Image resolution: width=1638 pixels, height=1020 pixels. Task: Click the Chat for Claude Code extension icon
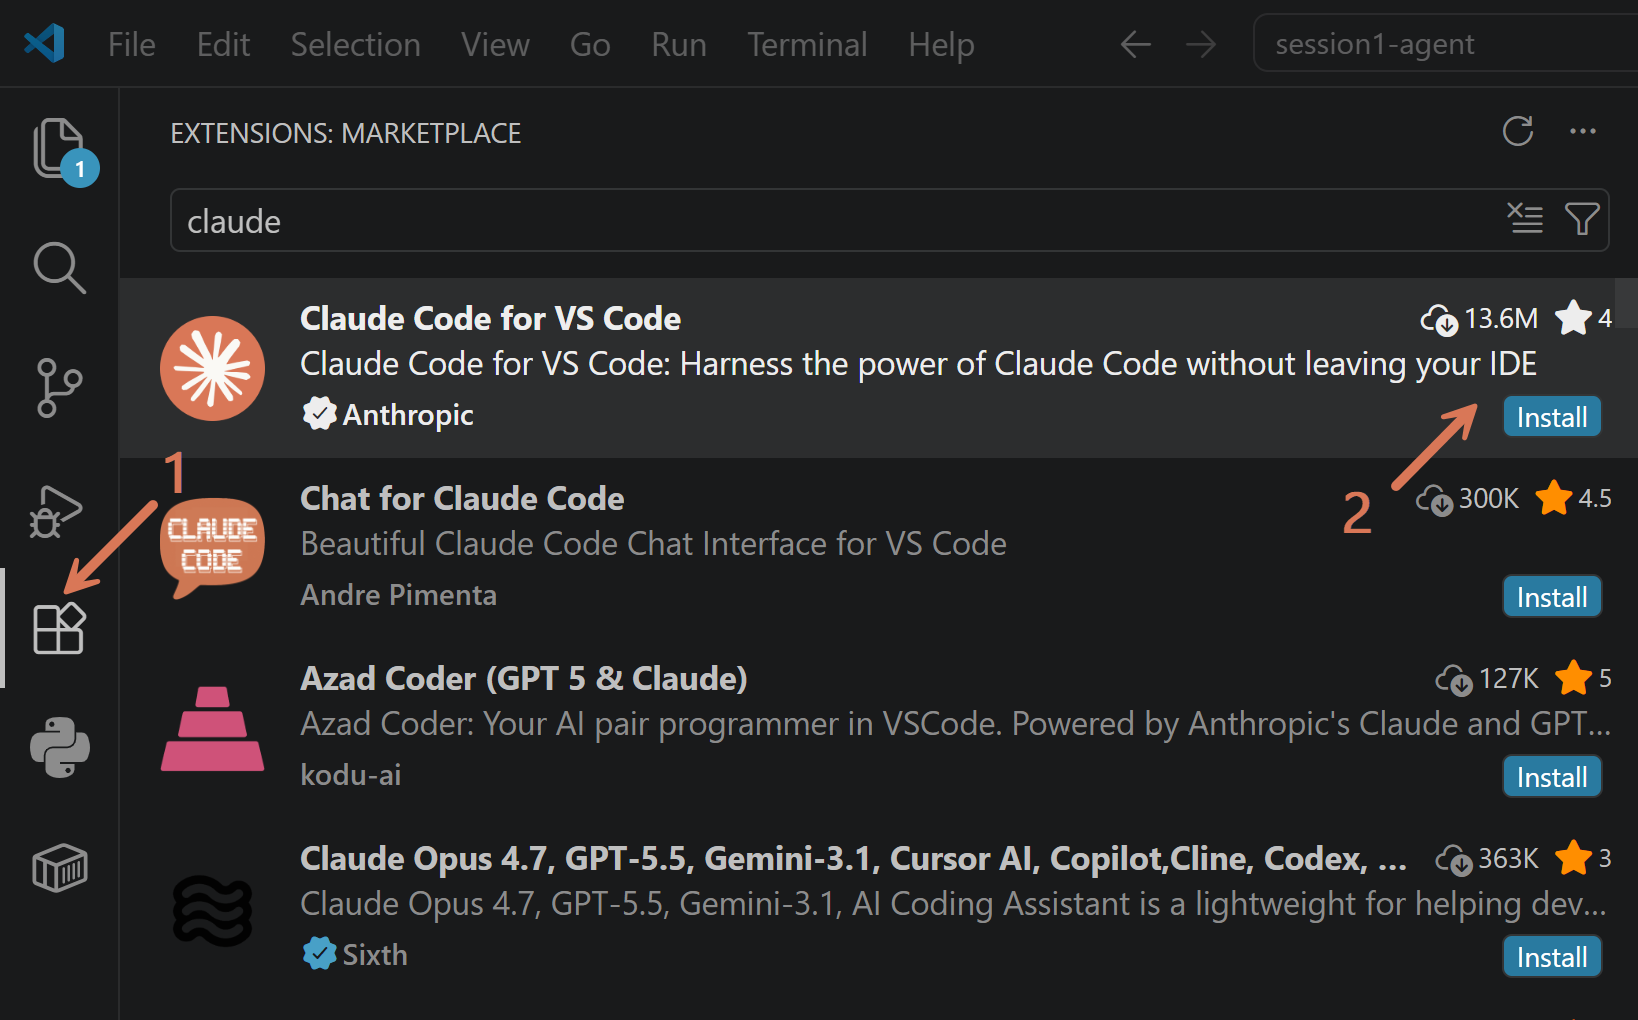coord(212,548)
